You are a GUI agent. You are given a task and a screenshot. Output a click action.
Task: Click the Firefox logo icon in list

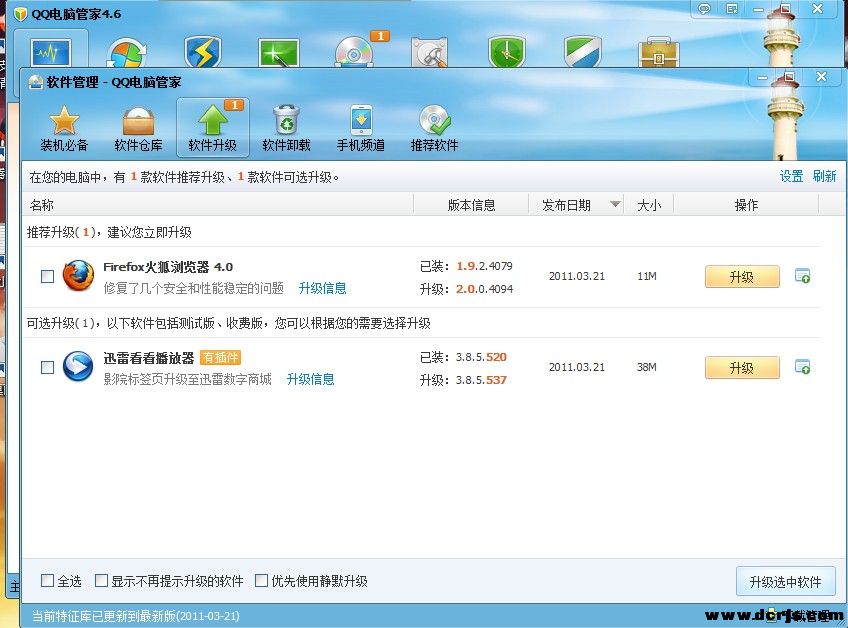coord(78,276)
